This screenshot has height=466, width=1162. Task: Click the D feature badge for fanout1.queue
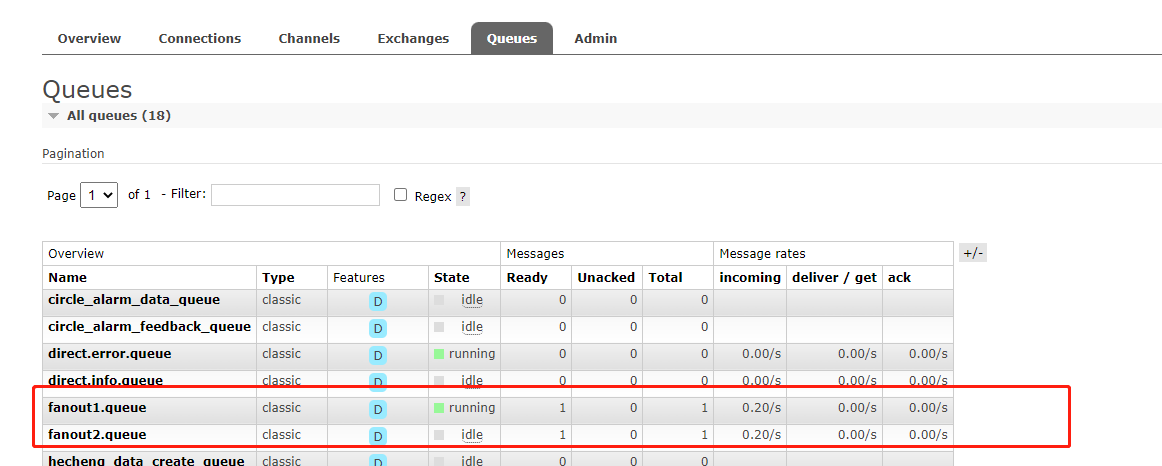(x=377, y=409)
